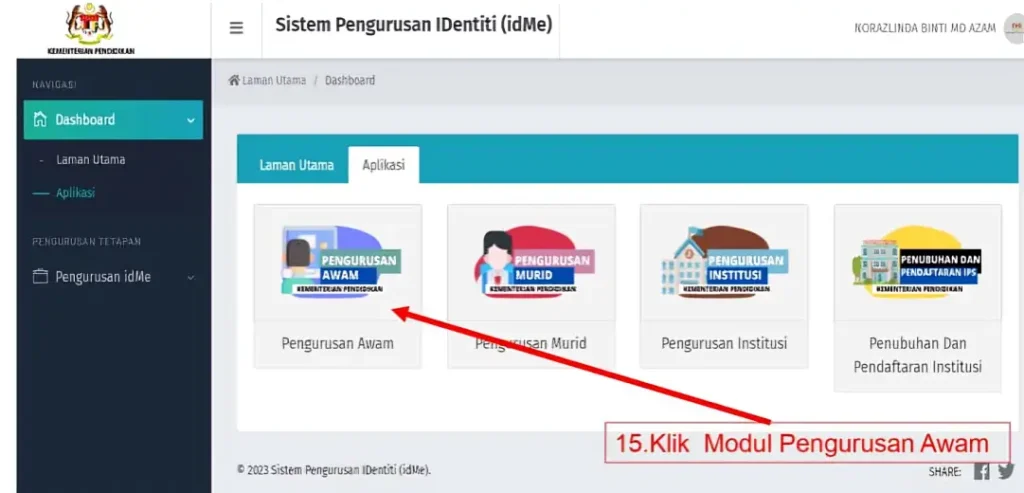Share via the Twitter icon

(x=1006, y=471)
